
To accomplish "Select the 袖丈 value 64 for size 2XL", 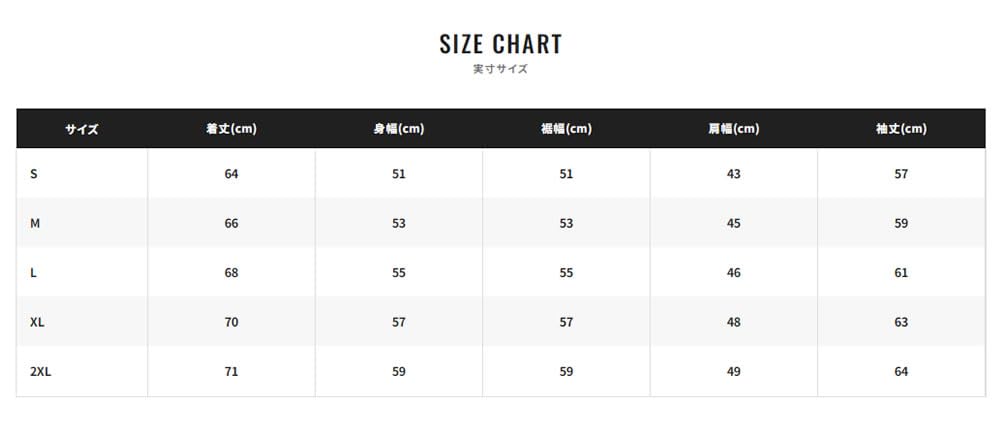I will pyautogui.click(x=901, y=372).
